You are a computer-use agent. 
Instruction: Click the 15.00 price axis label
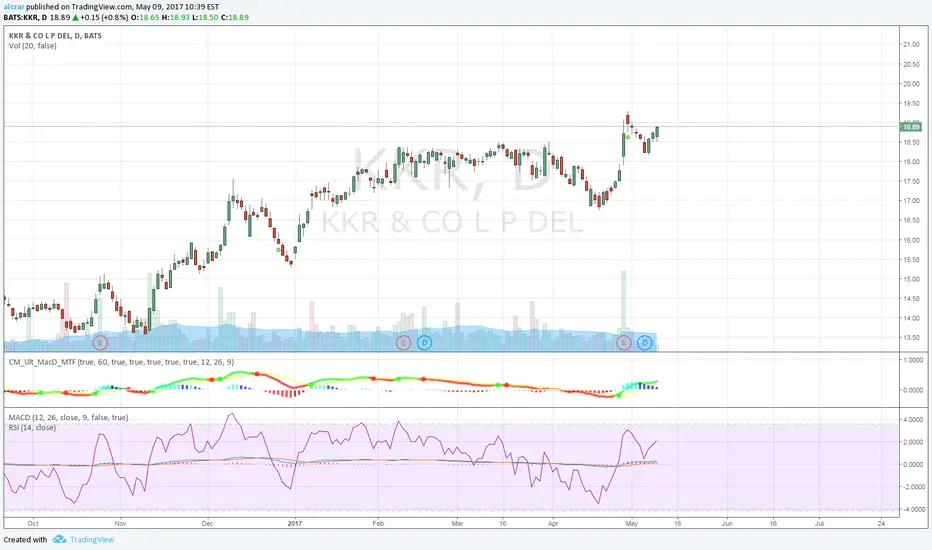(911, 279)
